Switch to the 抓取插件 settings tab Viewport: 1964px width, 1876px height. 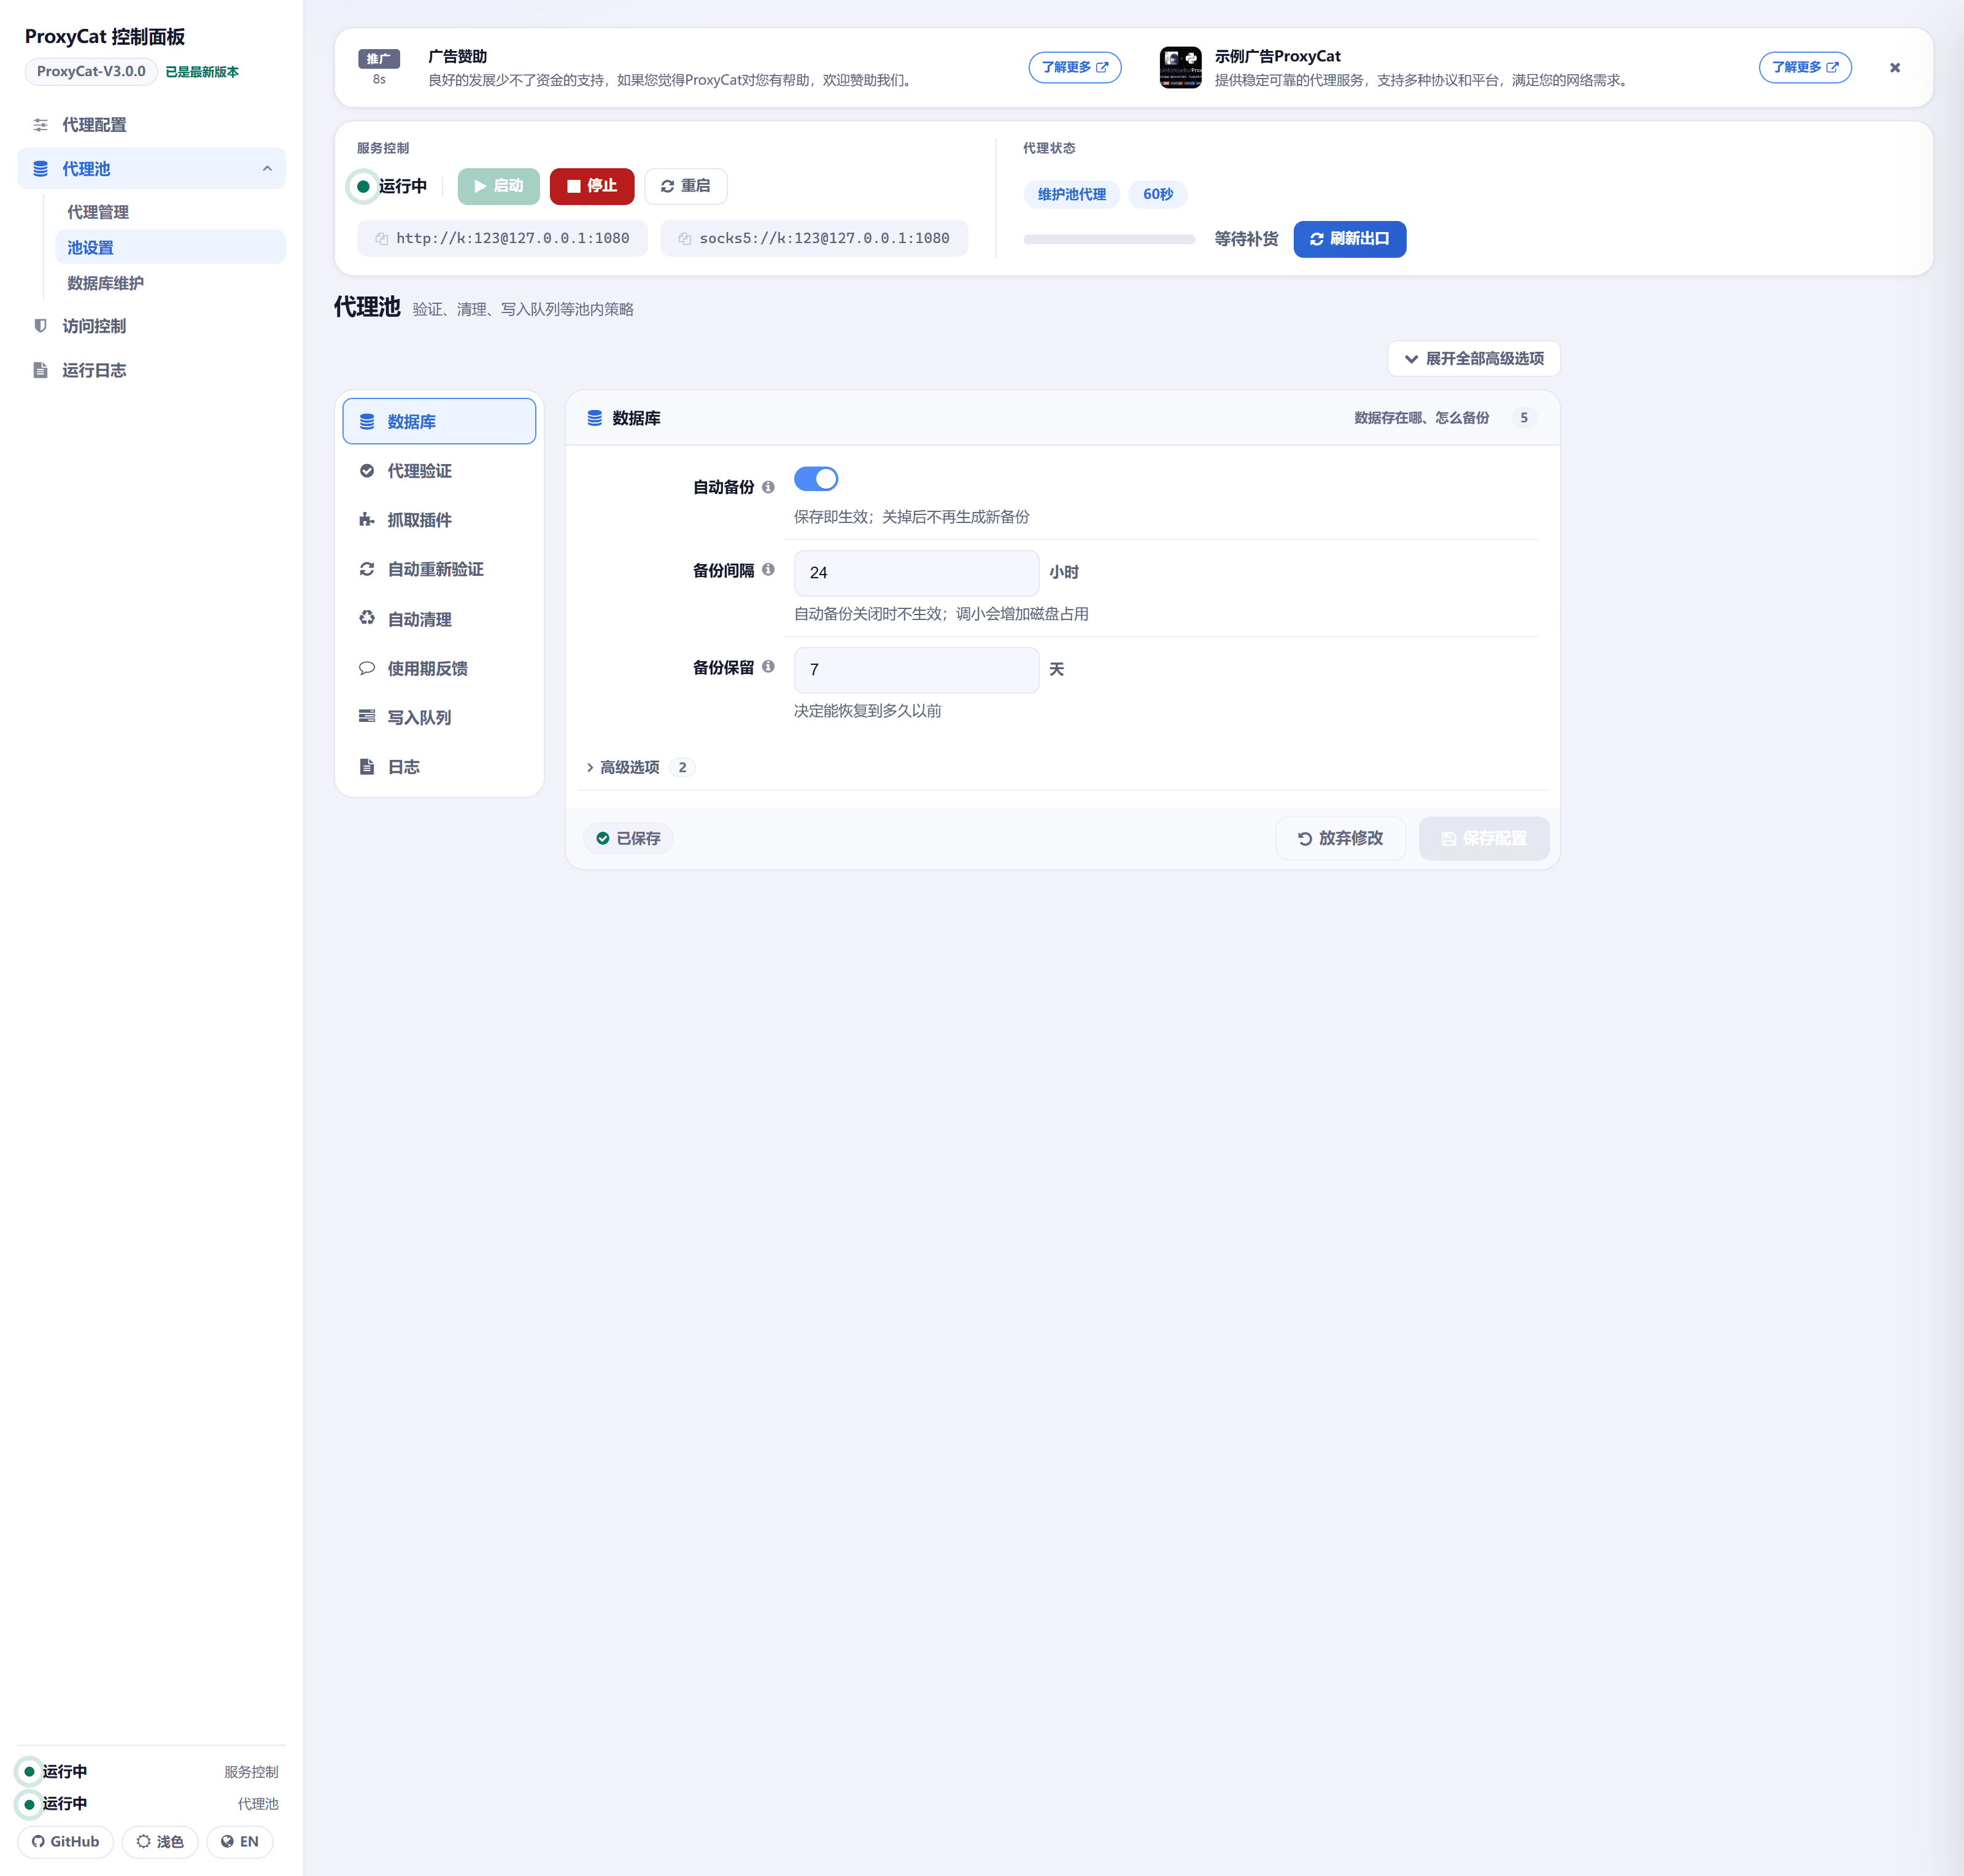pyautogui.click(x=439, y=520)
